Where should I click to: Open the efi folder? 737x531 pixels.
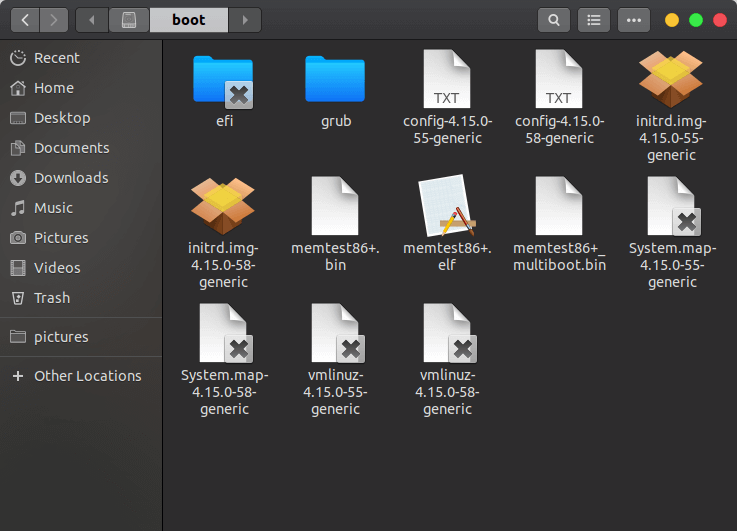tap(223, 81)
